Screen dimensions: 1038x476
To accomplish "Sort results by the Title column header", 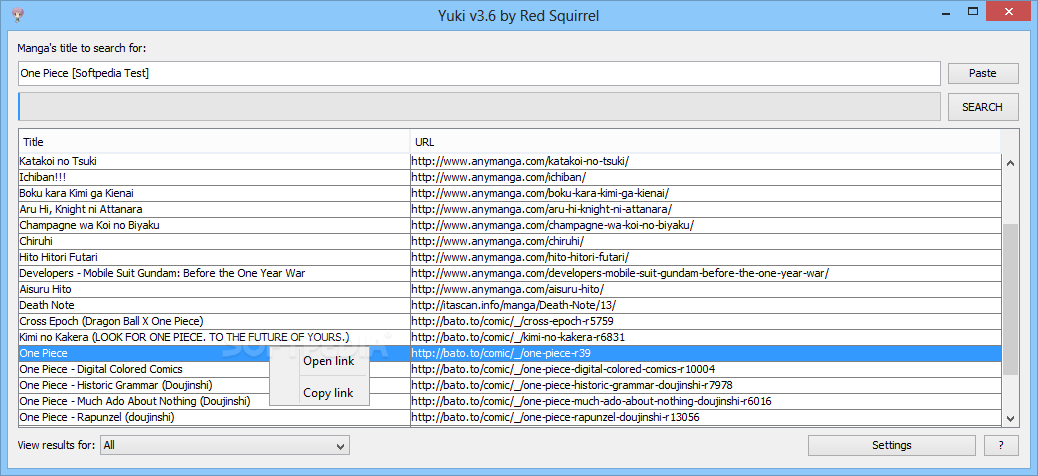I will pyautogui.click(x=214, y=142).
